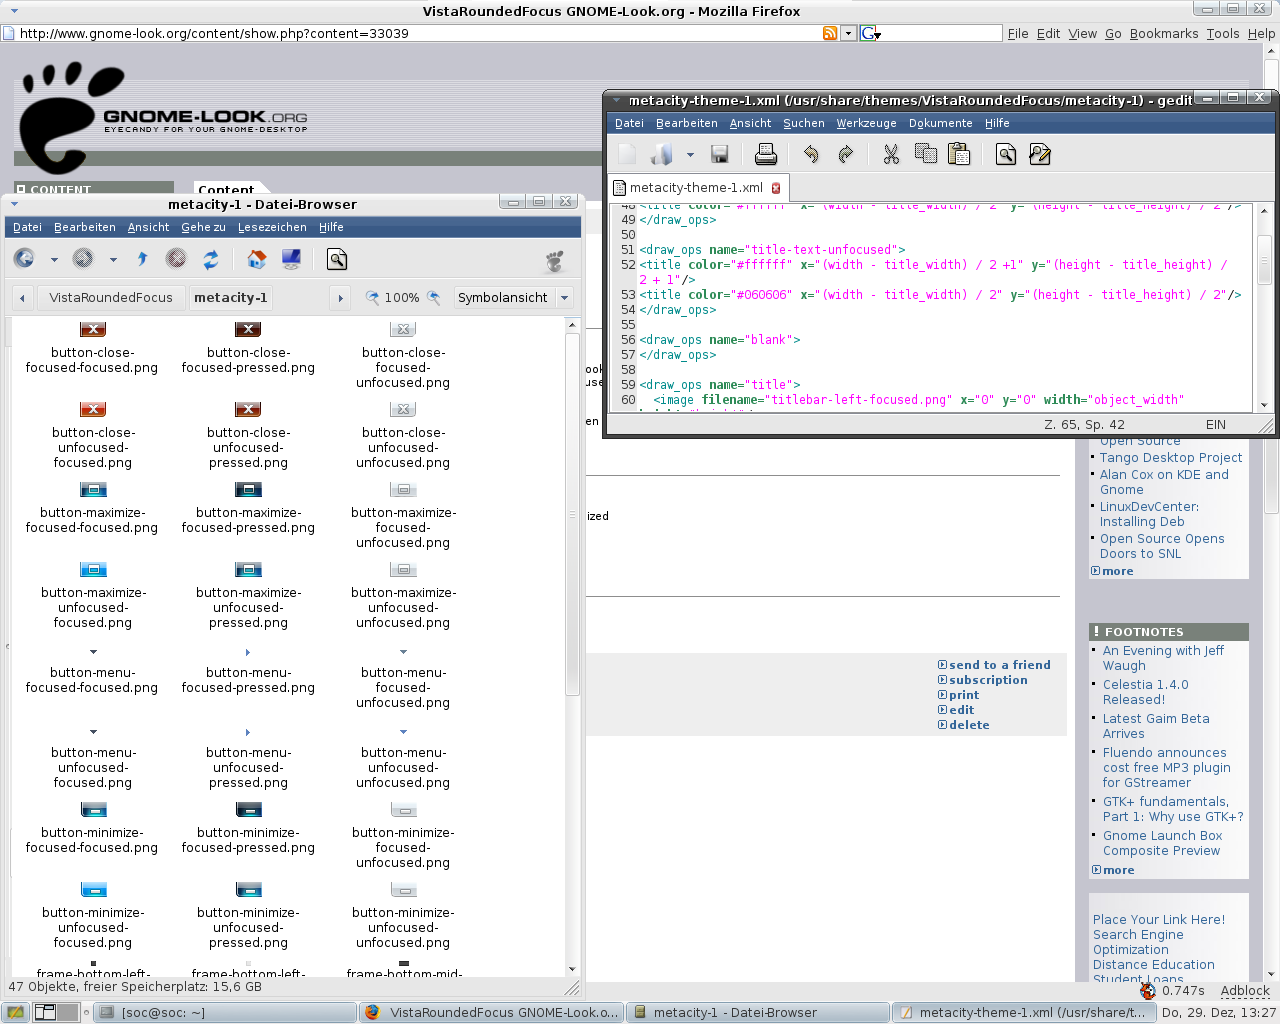Open the Dokumente menu in gedit
Image resolution: width=1280 pixels, height=1024 pixels.
(x=940, y=123)
